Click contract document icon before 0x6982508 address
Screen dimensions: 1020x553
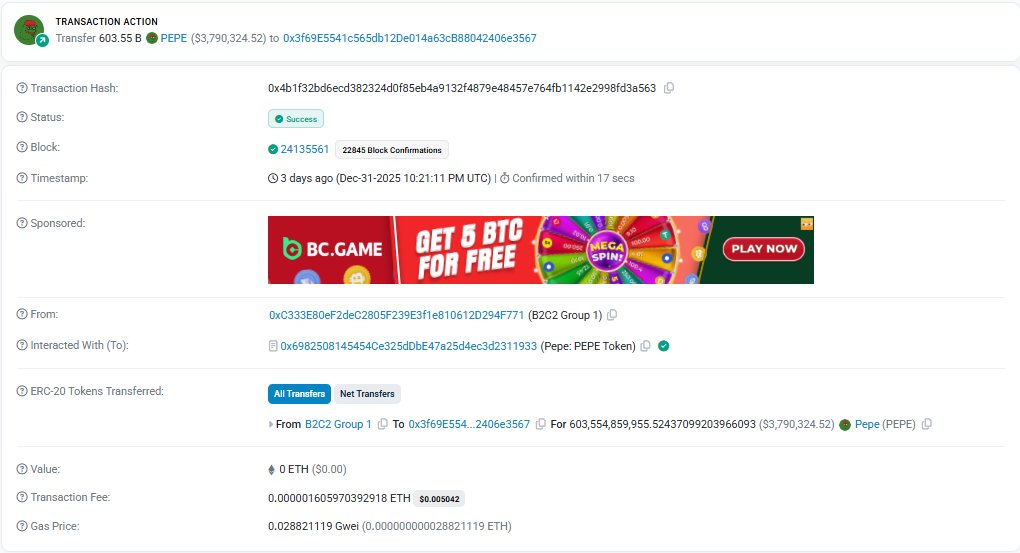tap(273, 346)
